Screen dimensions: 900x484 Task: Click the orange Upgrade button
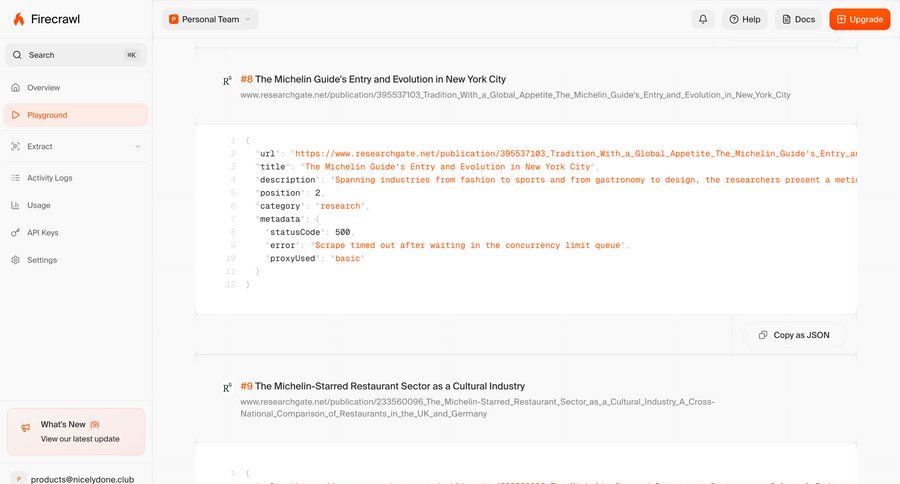point(859,19)
